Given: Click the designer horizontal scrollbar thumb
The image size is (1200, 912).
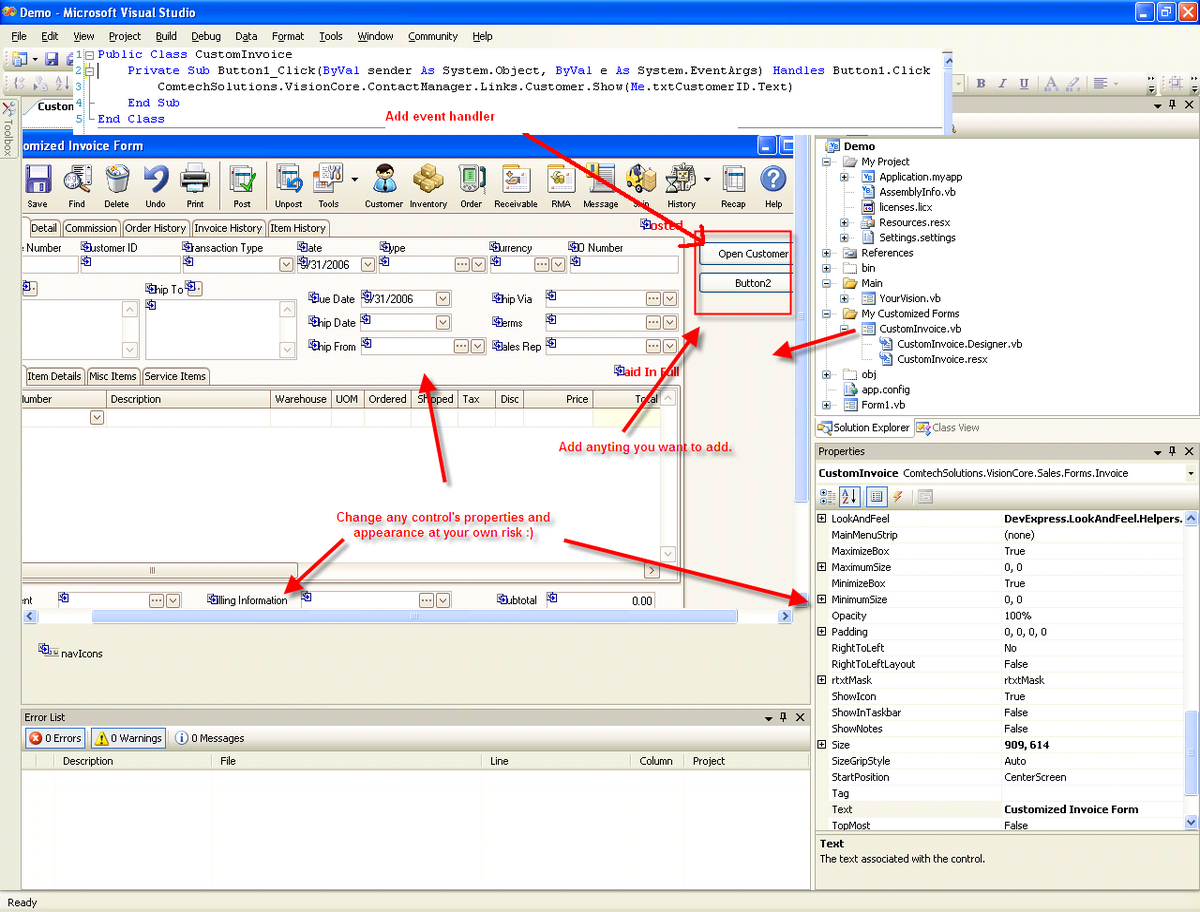Looking at the screenshot, I should 414,617.
